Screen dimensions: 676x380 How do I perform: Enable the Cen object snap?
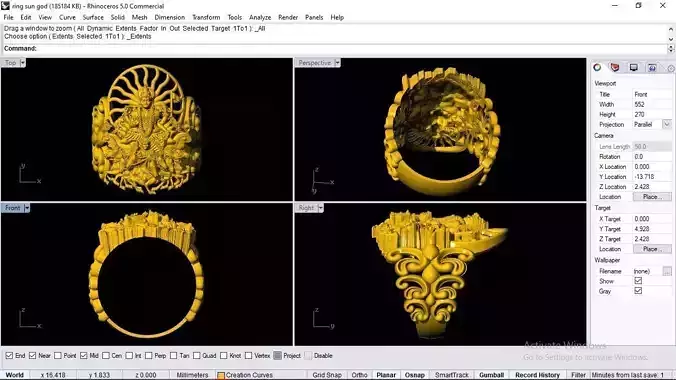pyautogui.click(x=106, y=355)
